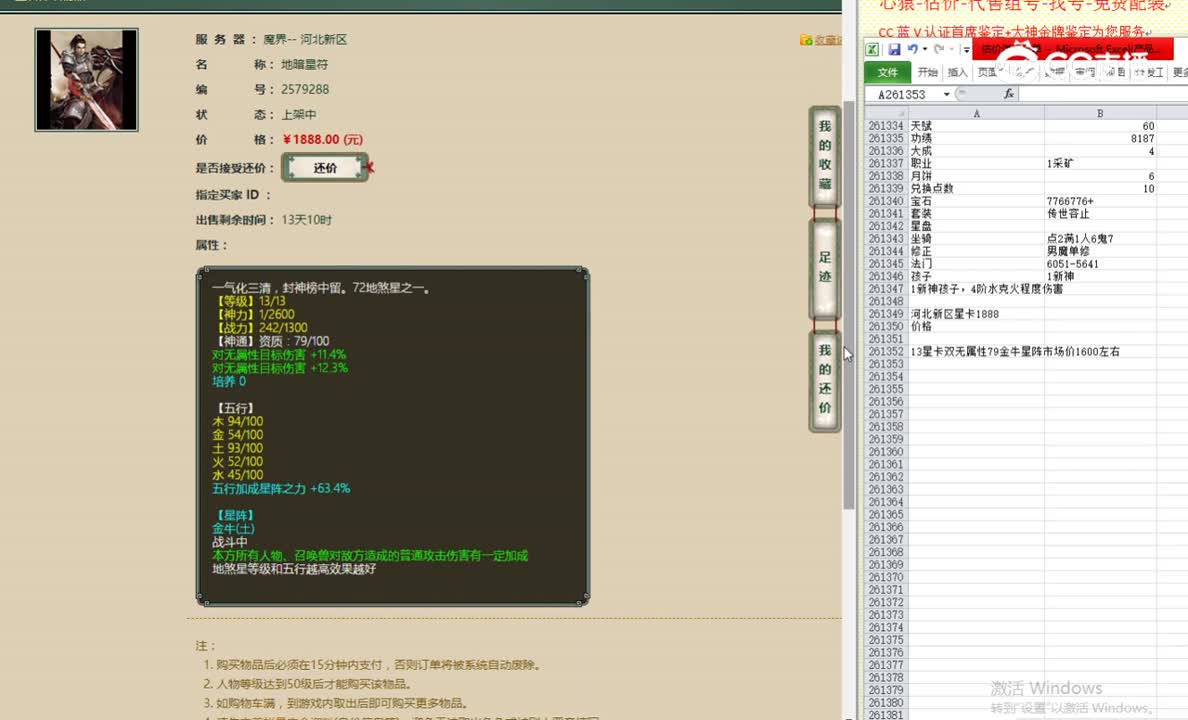Undo the last Excel action
Screen dimensions: 1188x720
point(912,49)
